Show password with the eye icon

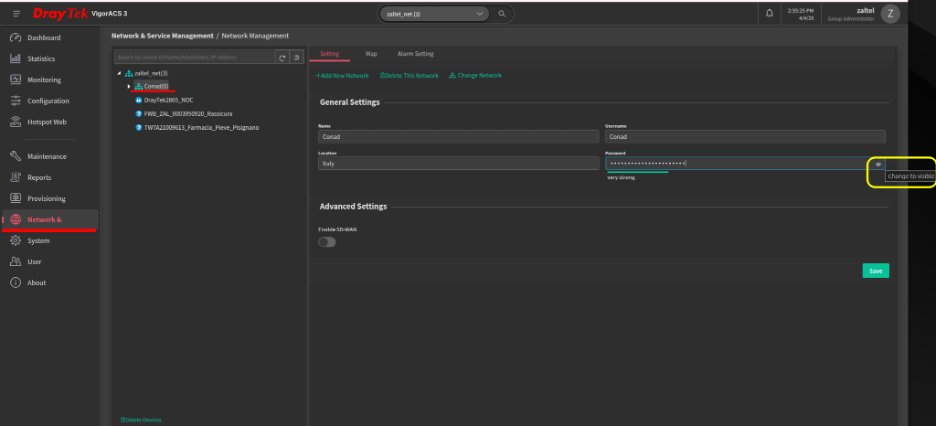(878, 163)
